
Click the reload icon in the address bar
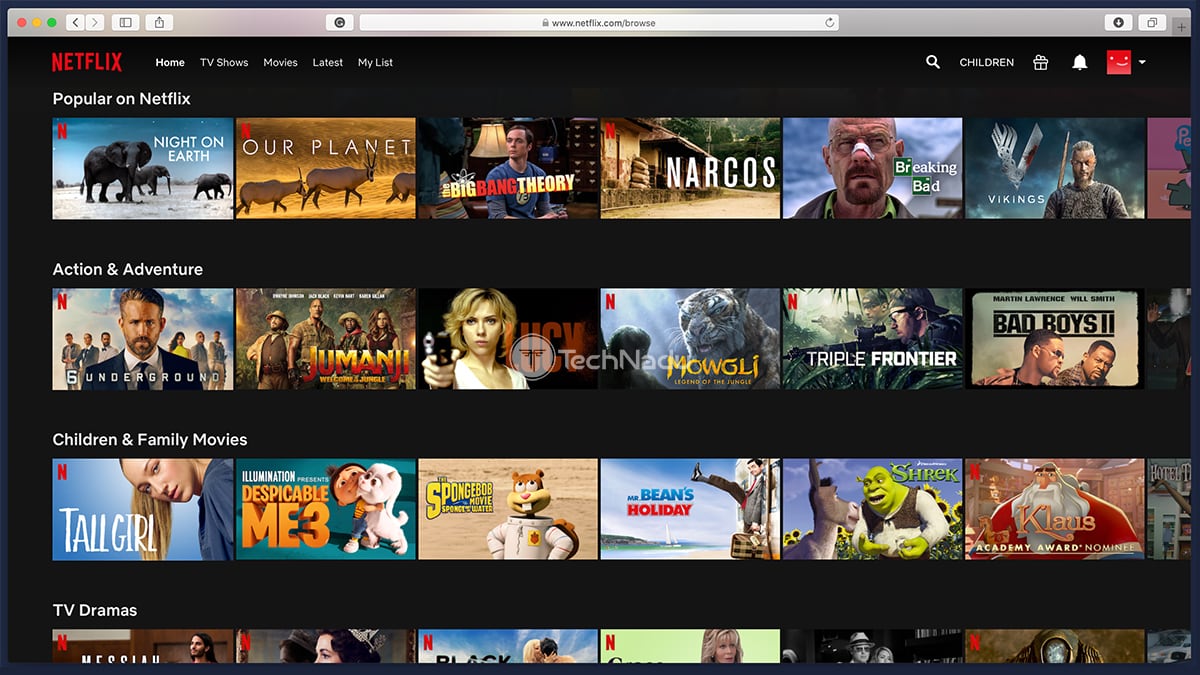coord(829,21)
